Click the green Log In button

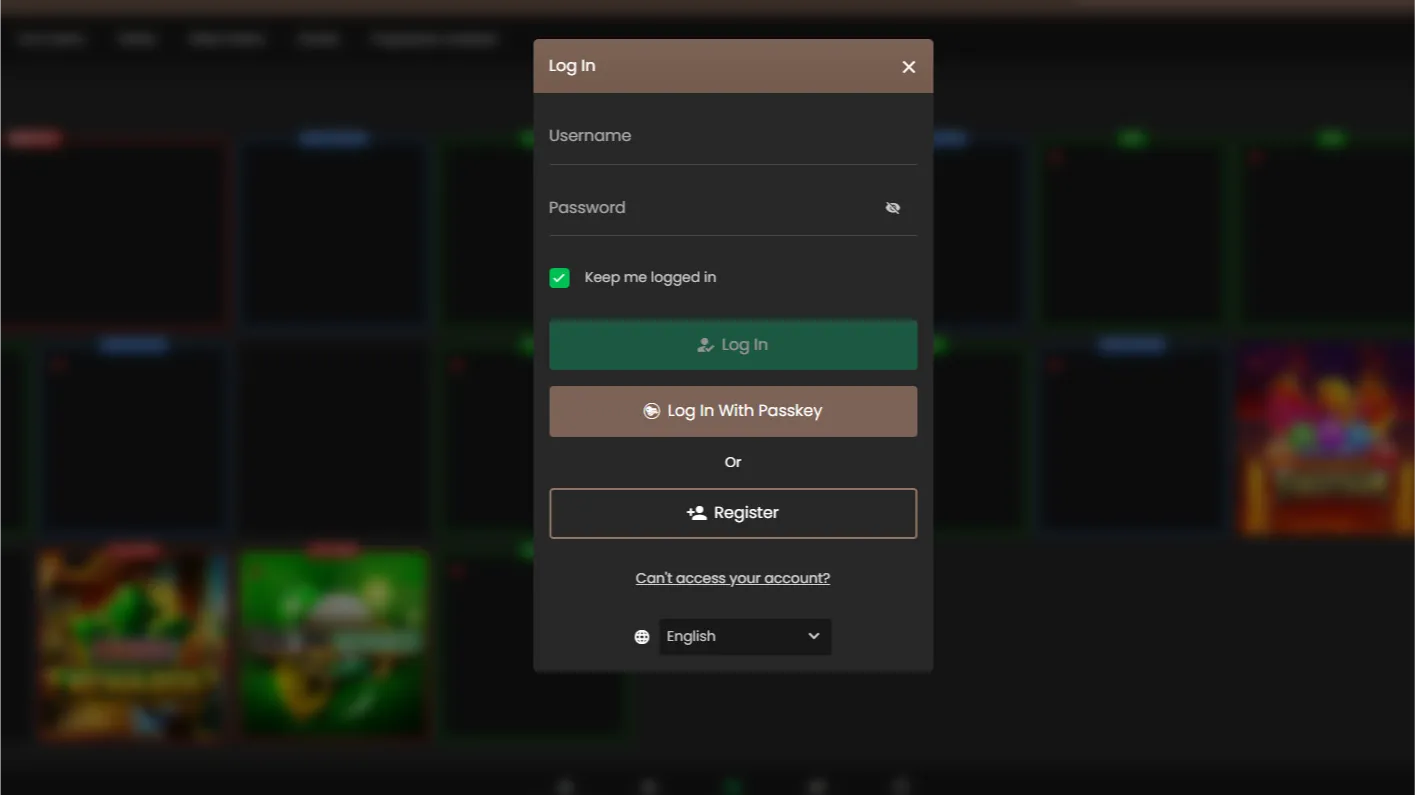[x=733, y=345]
